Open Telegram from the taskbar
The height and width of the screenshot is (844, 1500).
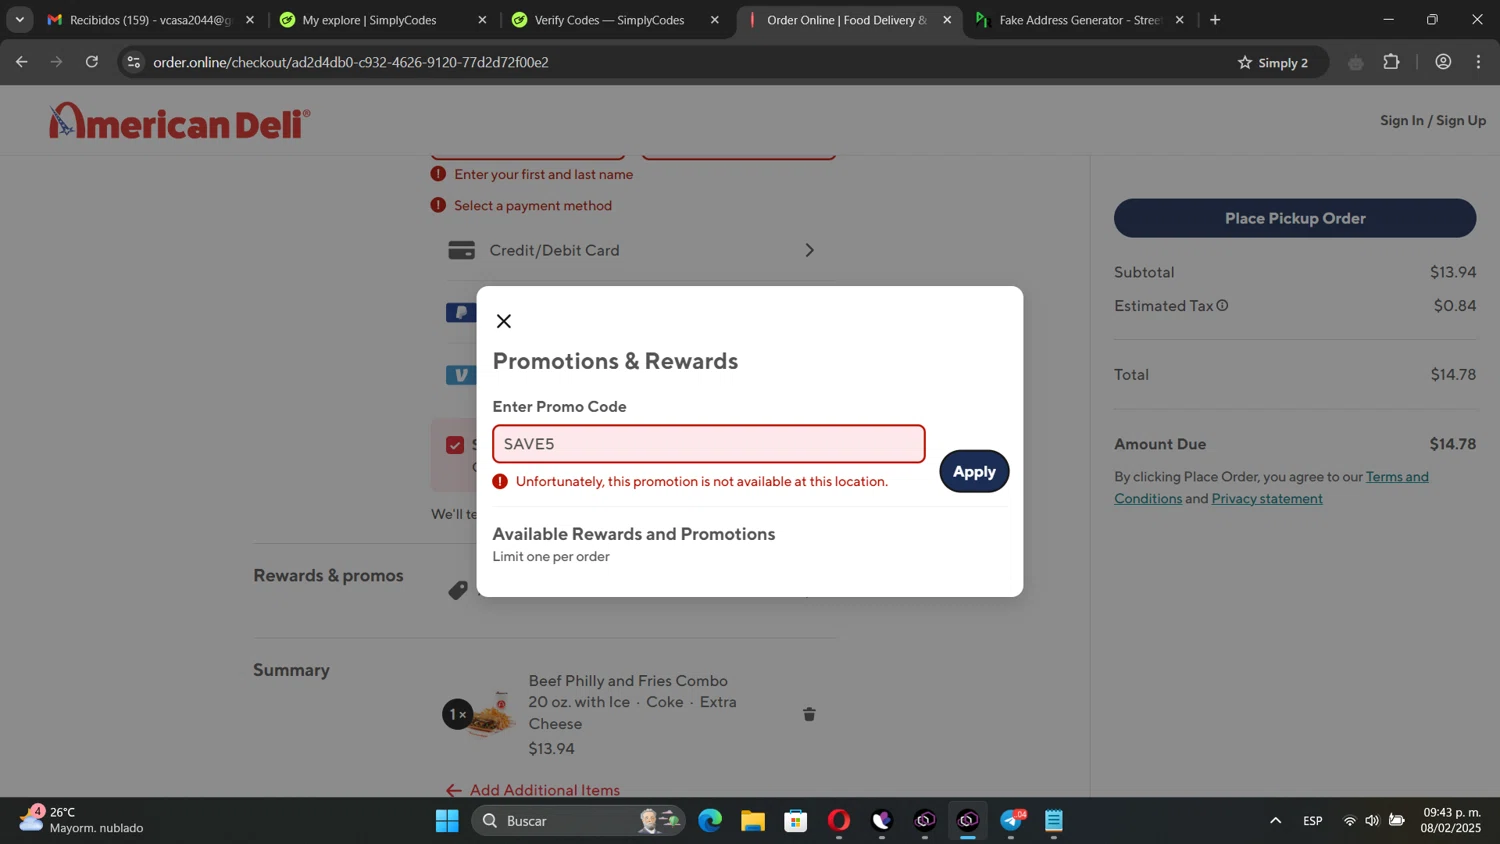click(x=1011, y=821)
